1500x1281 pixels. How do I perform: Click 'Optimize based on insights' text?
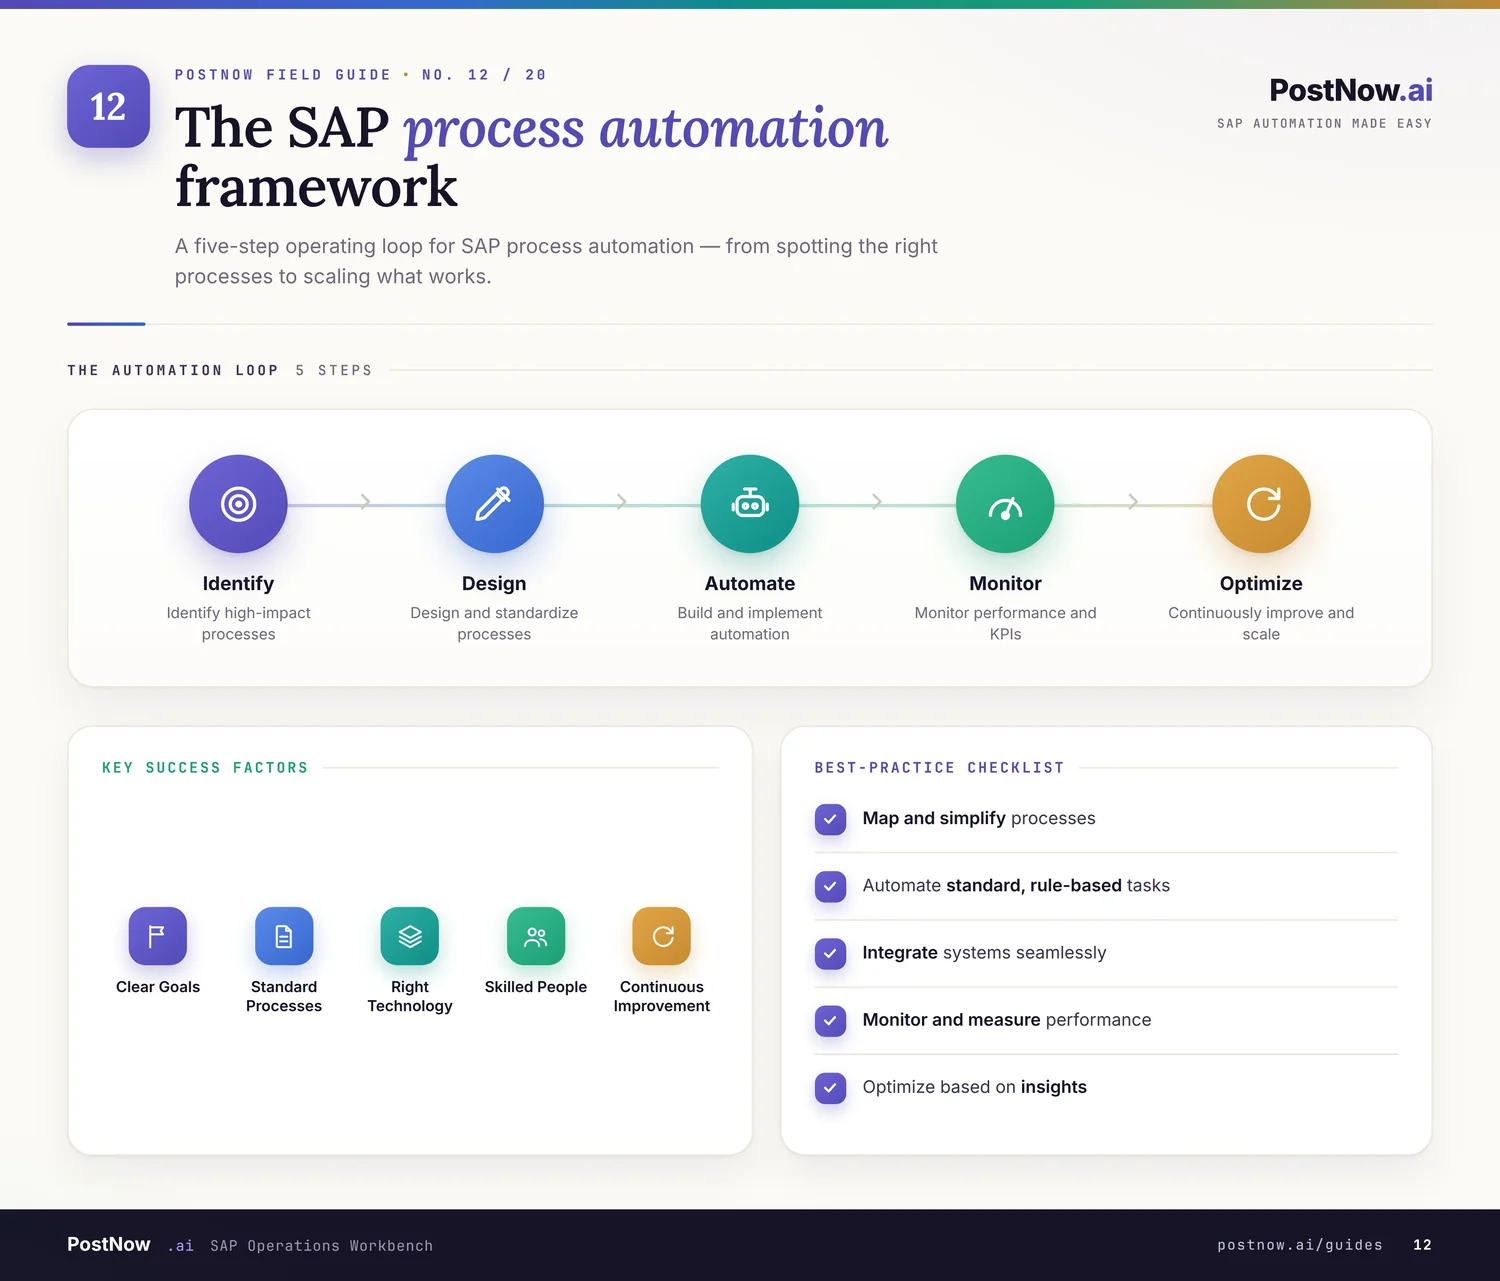click(x=974, y=1086)
